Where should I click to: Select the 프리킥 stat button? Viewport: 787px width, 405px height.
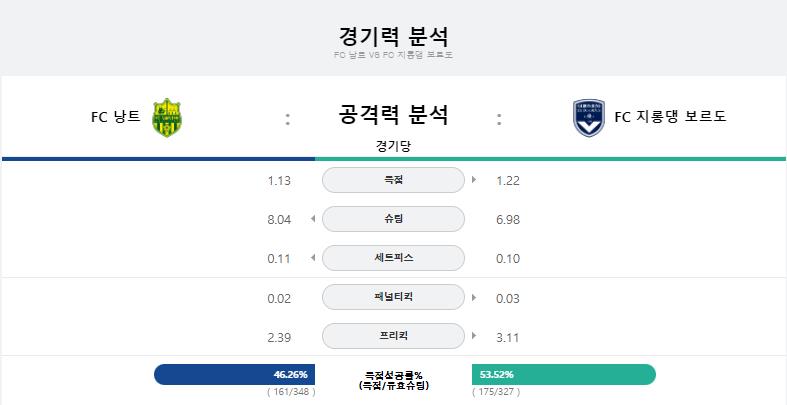[x=393, y=336]
